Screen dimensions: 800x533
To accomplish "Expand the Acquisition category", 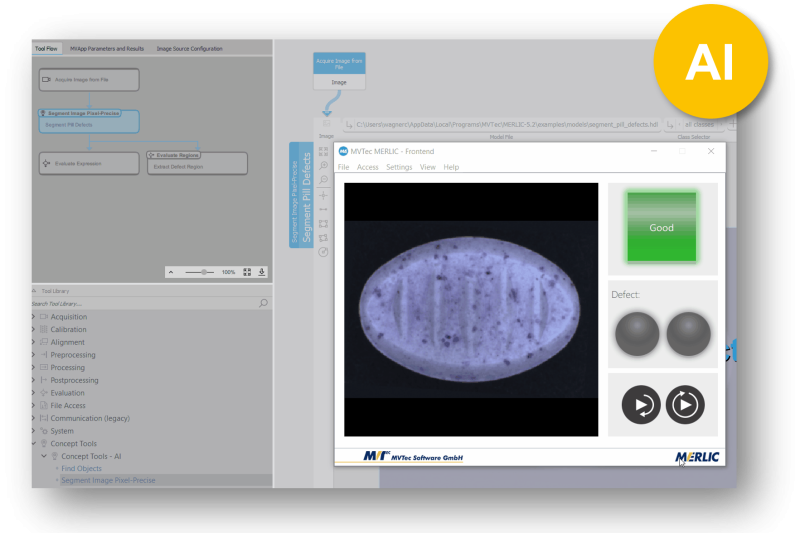I will pyautogui.click(x=34, y=317).
